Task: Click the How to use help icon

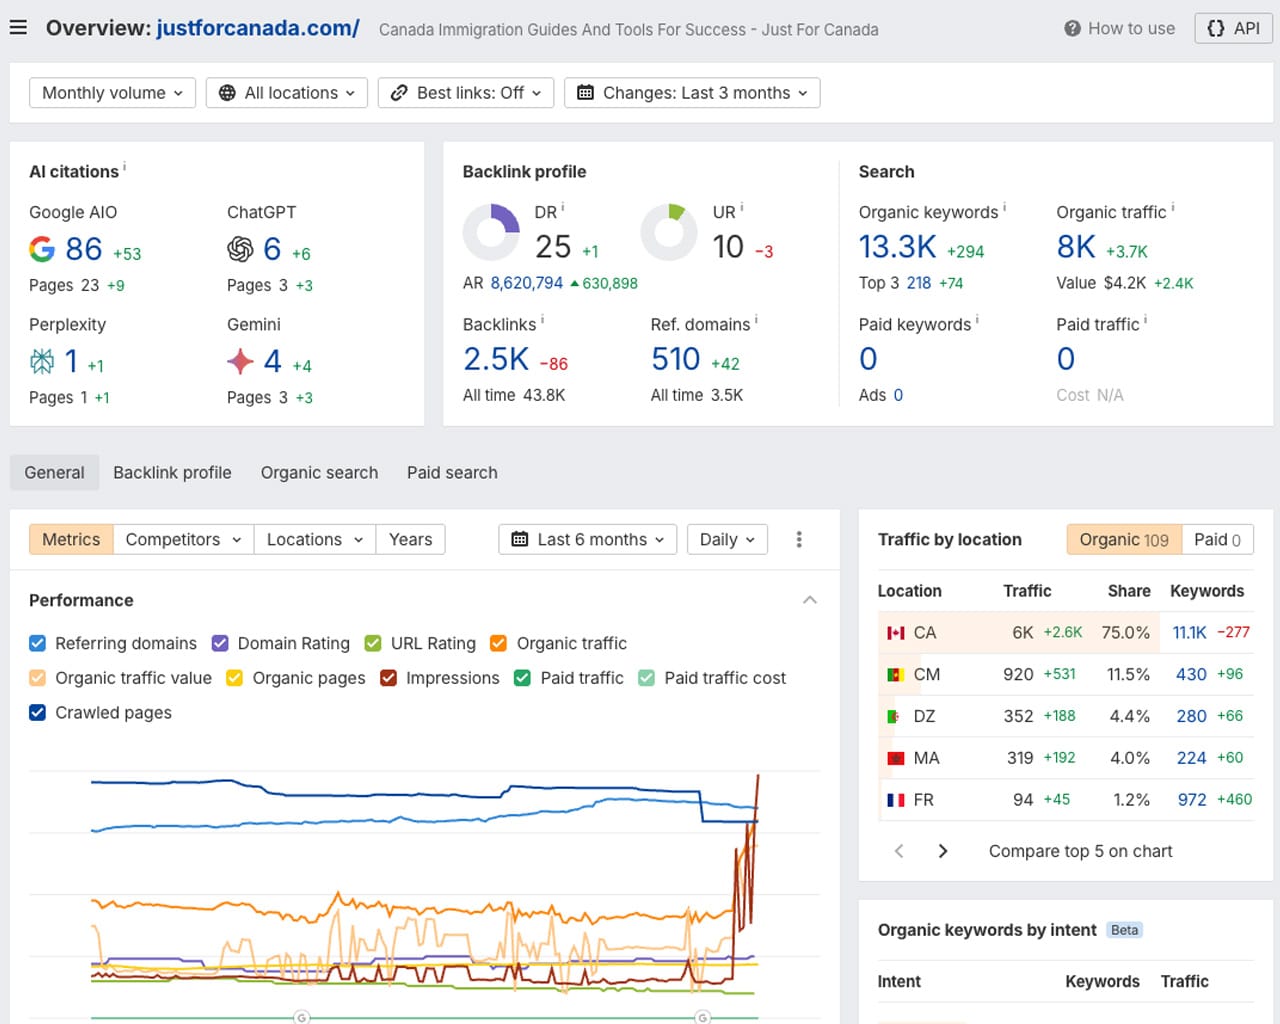Action: coord(1072,29)
